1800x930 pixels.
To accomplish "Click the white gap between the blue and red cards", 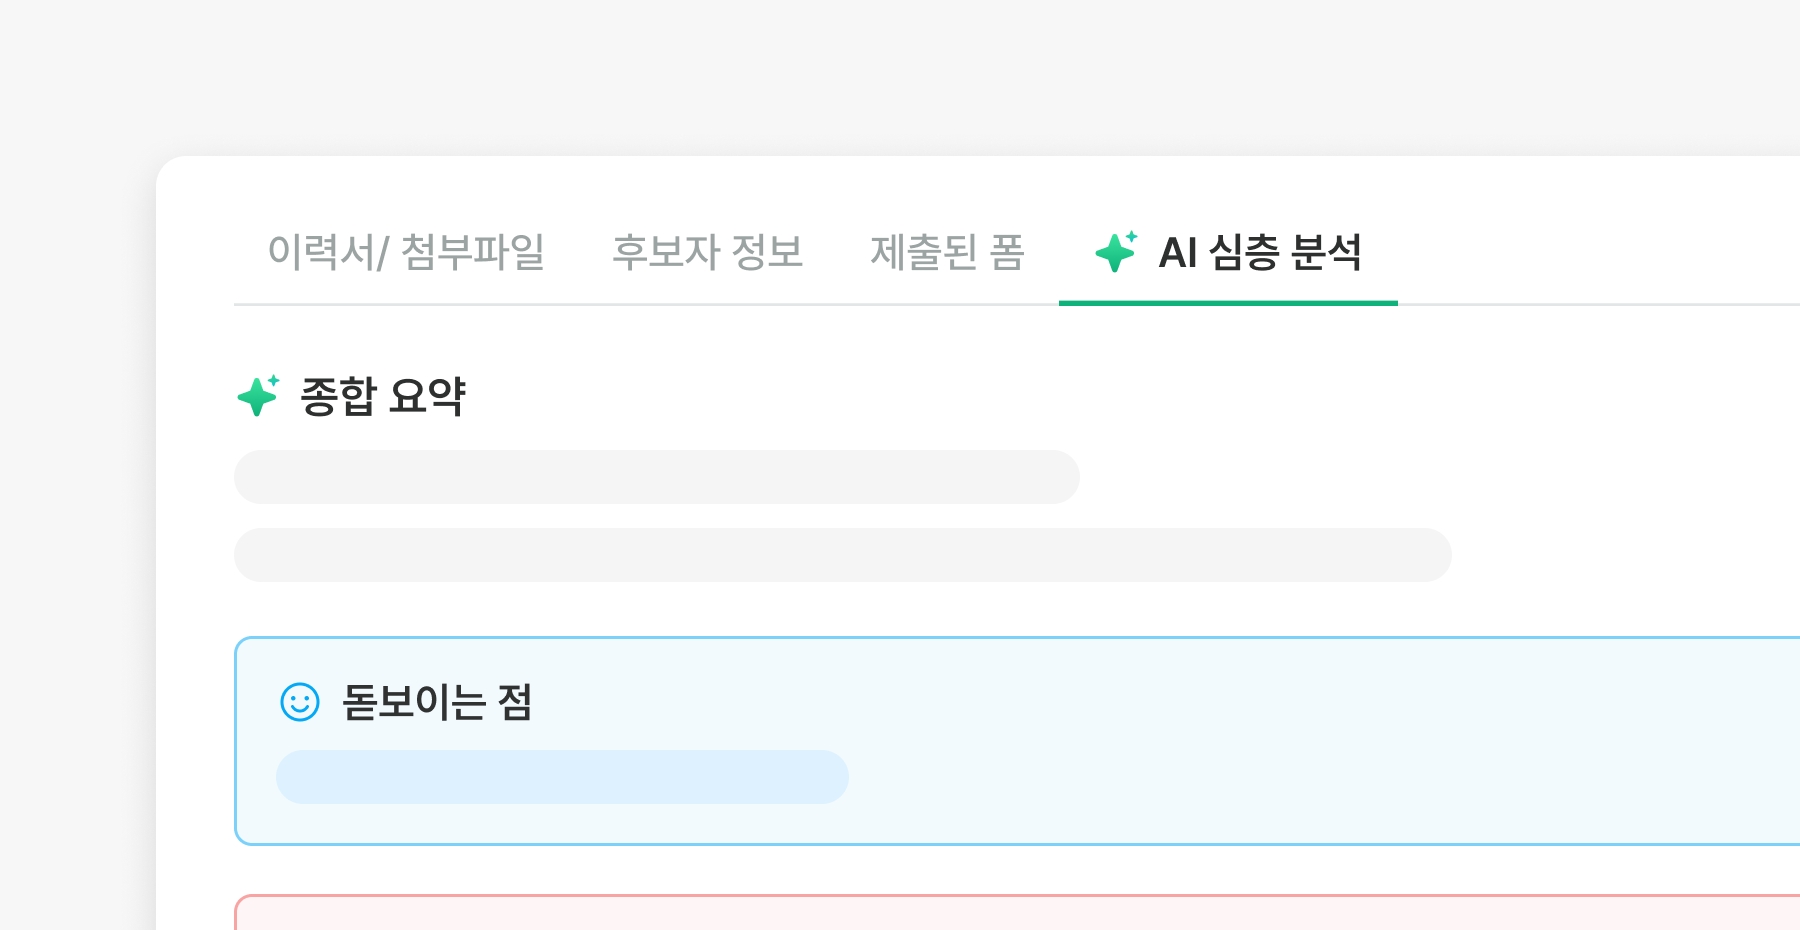I will point(1000,870).
